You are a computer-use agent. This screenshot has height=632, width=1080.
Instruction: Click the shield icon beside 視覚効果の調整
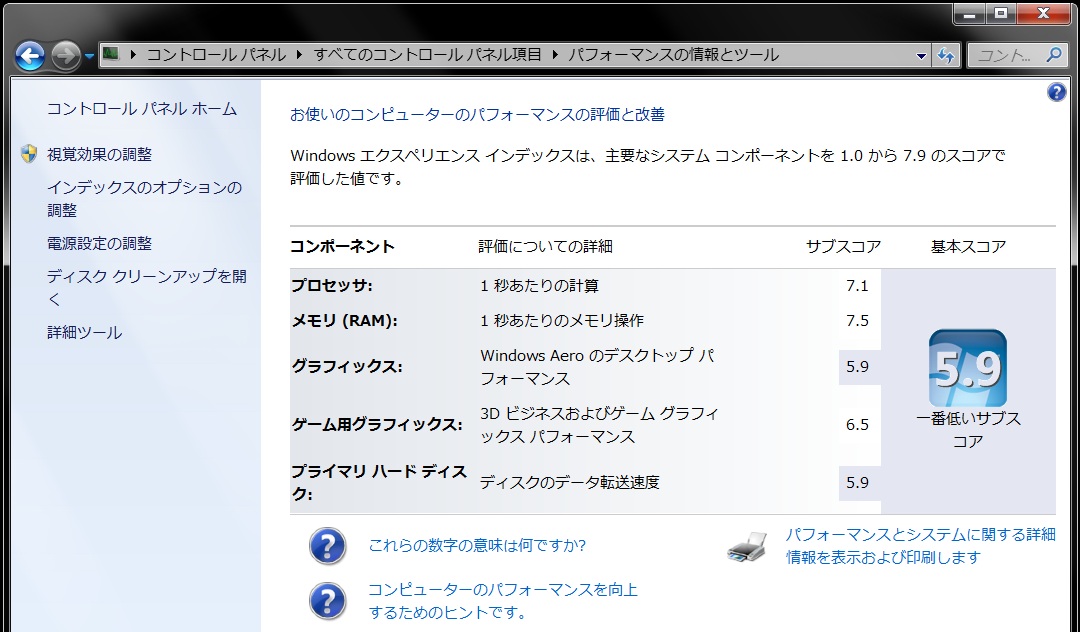tap(29, 154)
